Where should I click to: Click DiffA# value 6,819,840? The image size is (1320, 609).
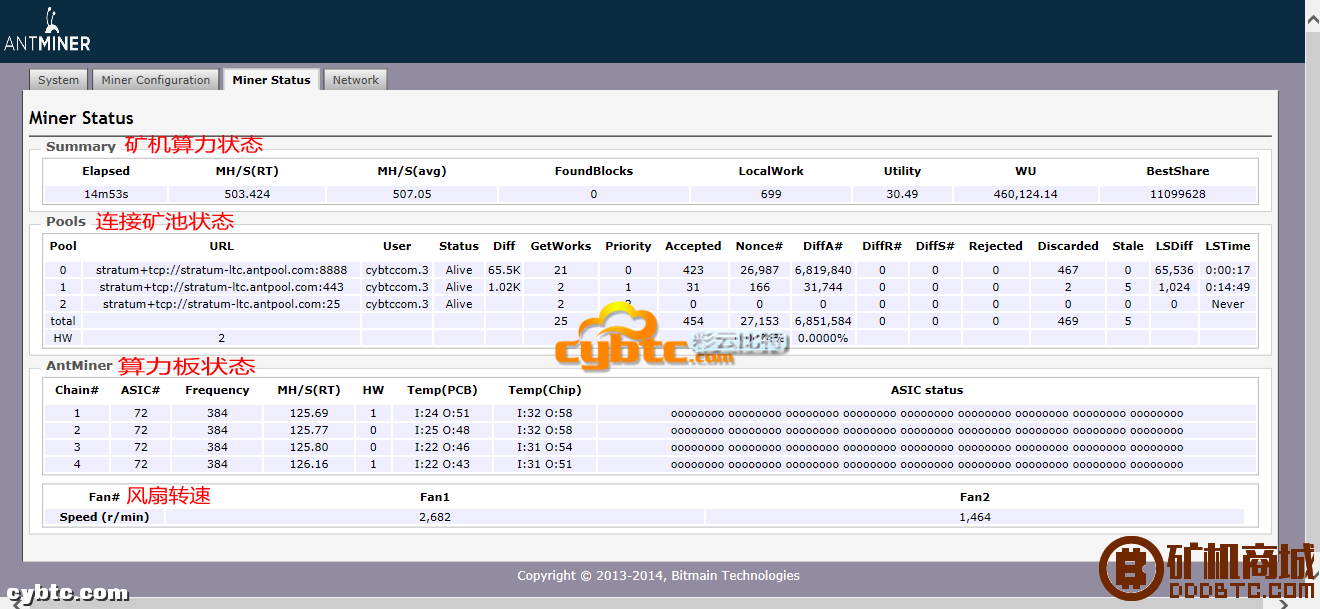pos(823,270)
